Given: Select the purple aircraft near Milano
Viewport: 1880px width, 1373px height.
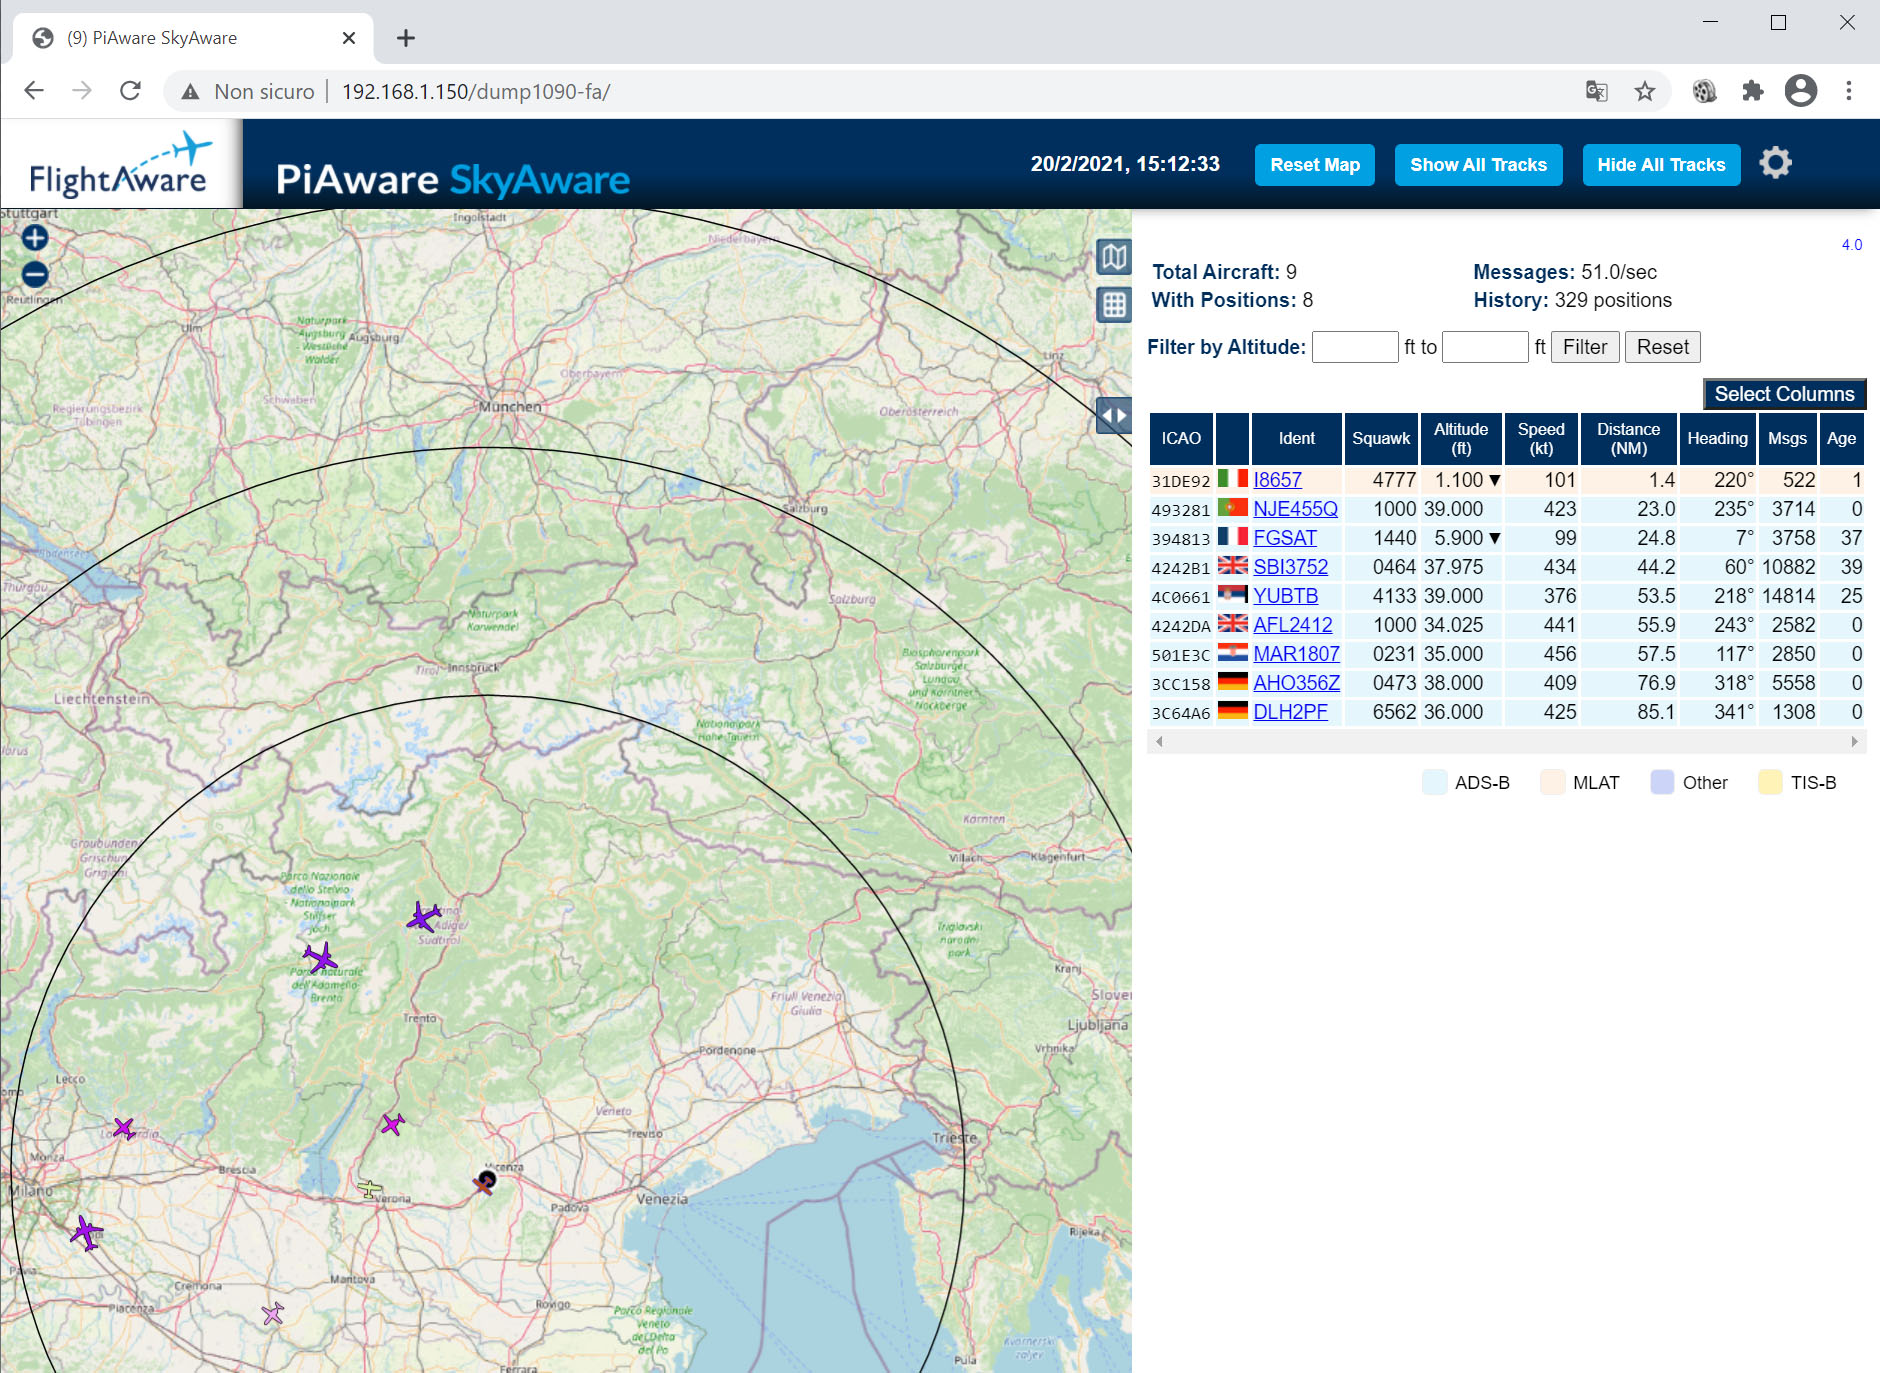Looking at the screenshot, I should point(86,1232).
